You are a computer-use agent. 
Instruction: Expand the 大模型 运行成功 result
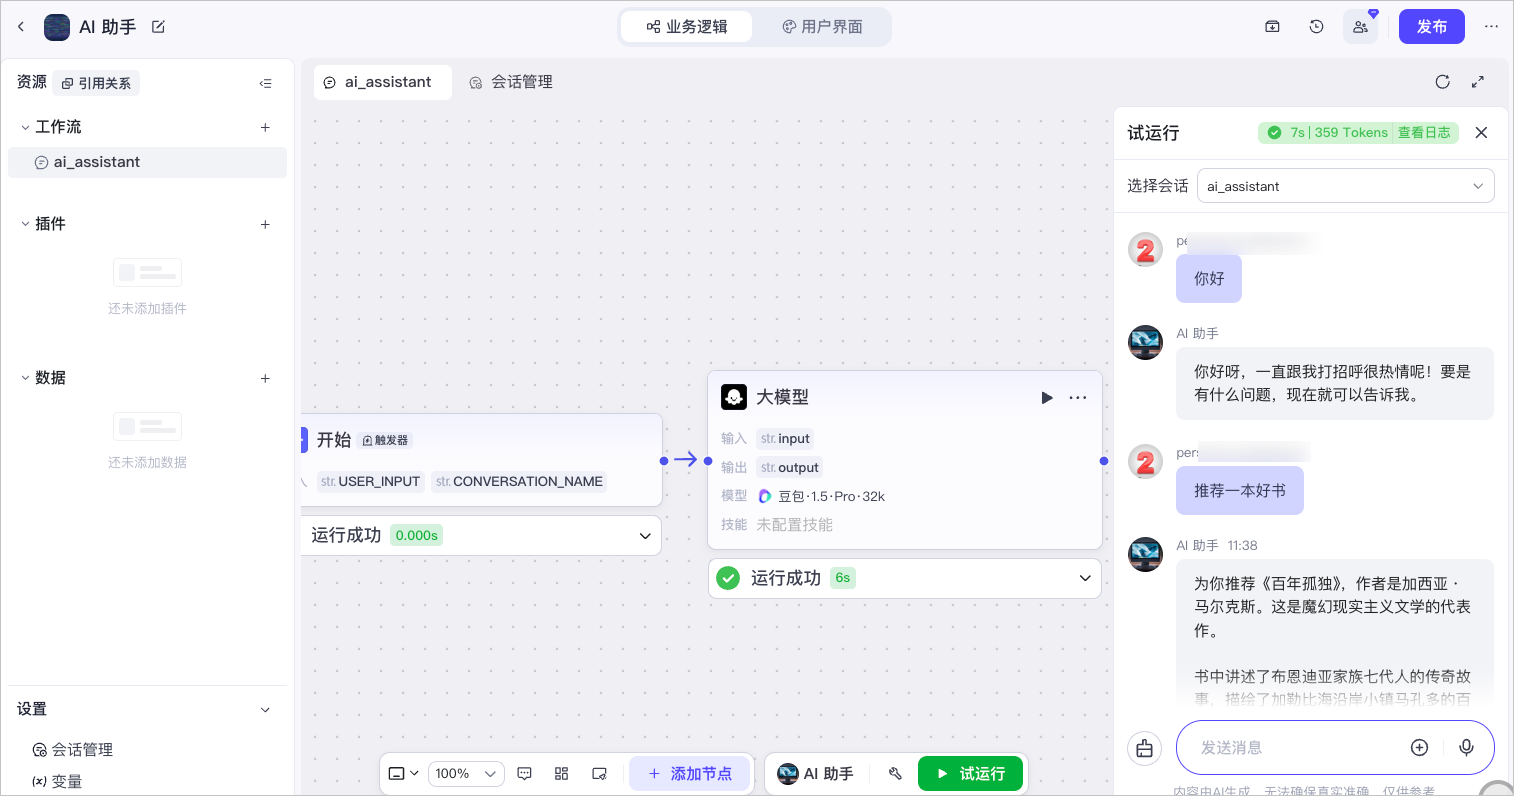1085,578
